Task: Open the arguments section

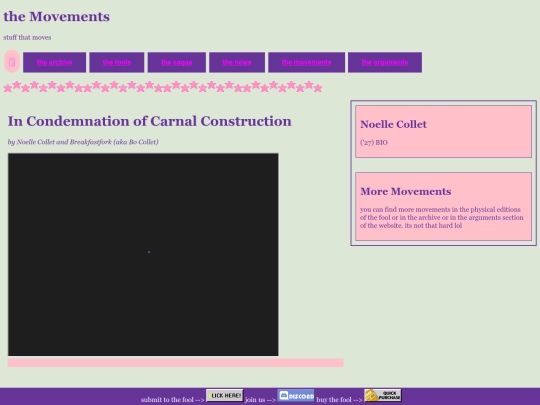Action: (x=385, y=62)
